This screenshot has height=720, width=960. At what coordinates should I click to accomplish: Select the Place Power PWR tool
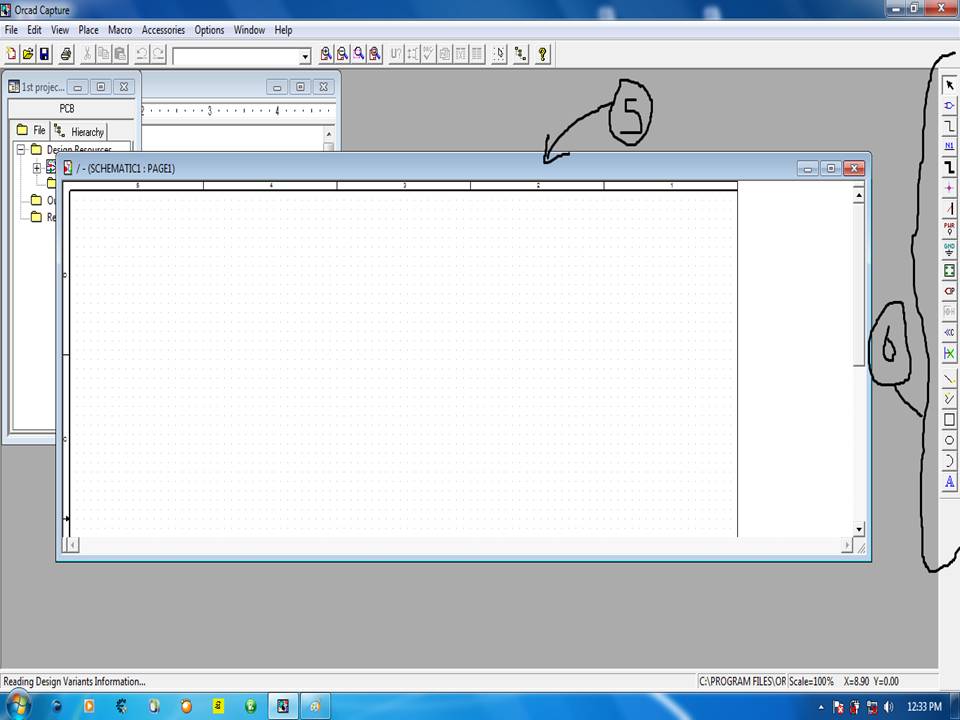(x=949, y=229)
